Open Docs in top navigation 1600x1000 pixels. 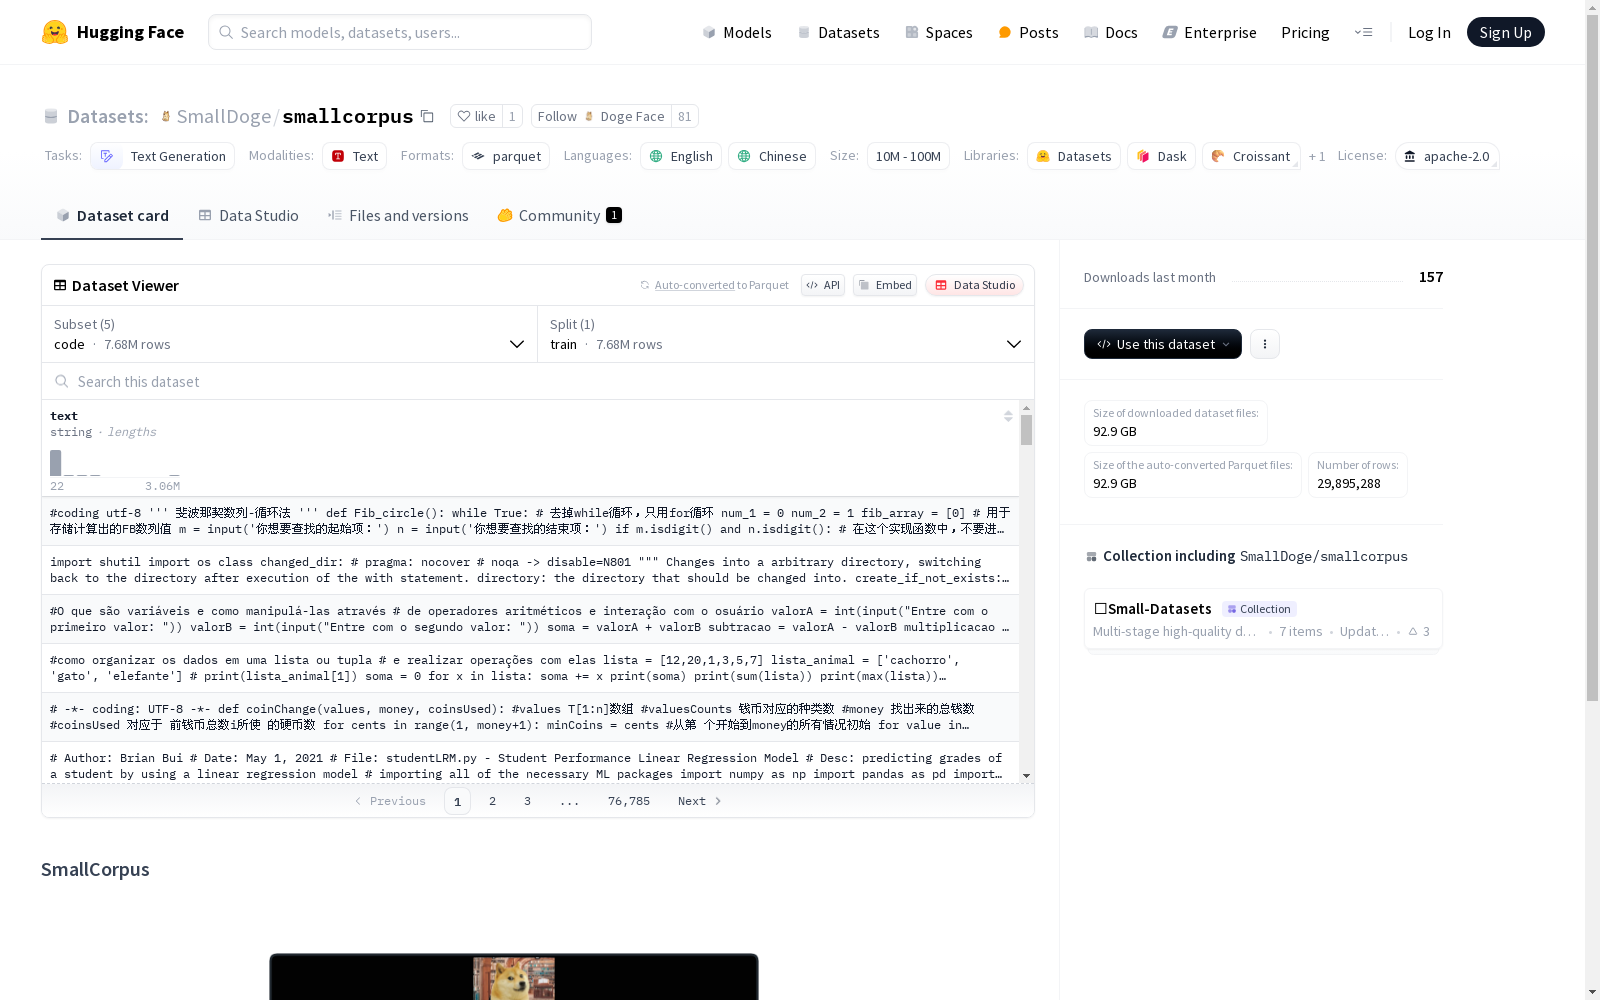[1111, 32]
